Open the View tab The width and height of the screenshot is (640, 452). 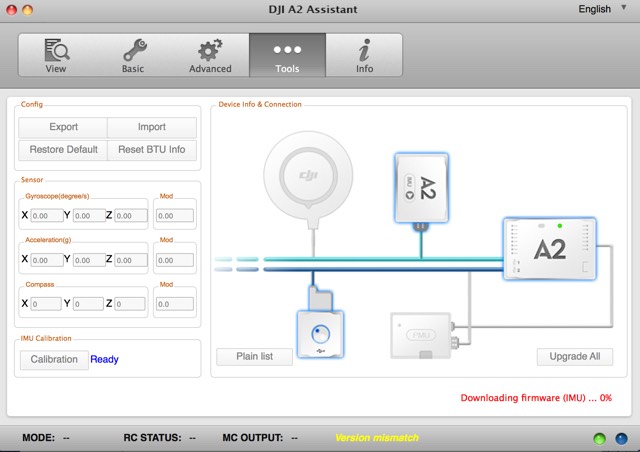pyautogui.click(x=56, y=55)
